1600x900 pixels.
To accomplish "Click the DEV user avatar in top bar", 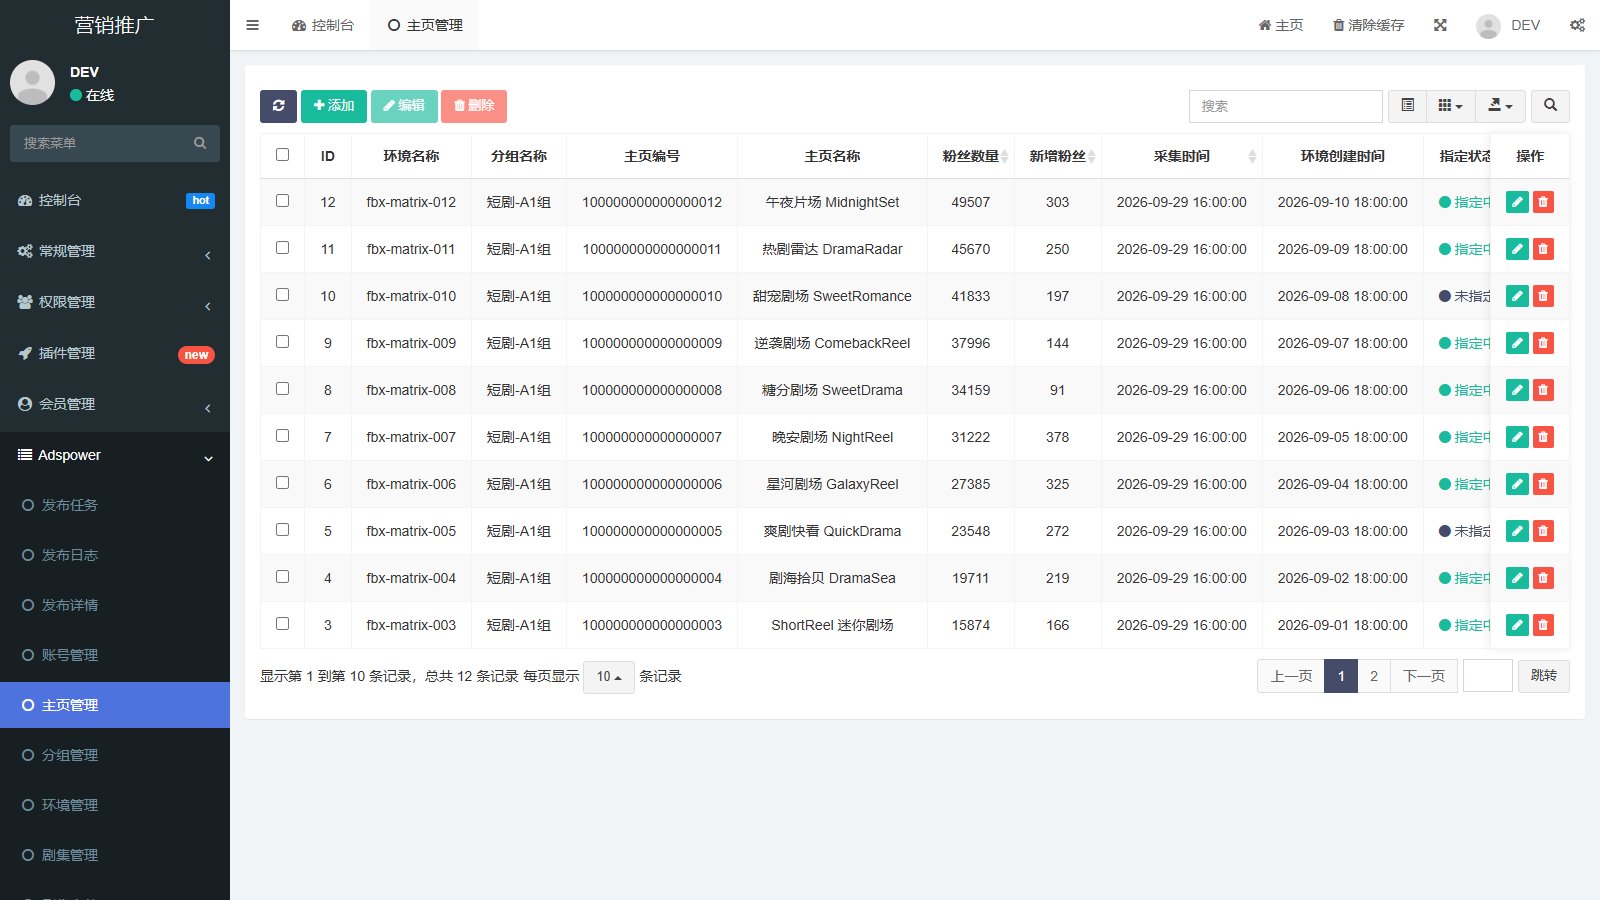I will click(x=1488, y=25).
